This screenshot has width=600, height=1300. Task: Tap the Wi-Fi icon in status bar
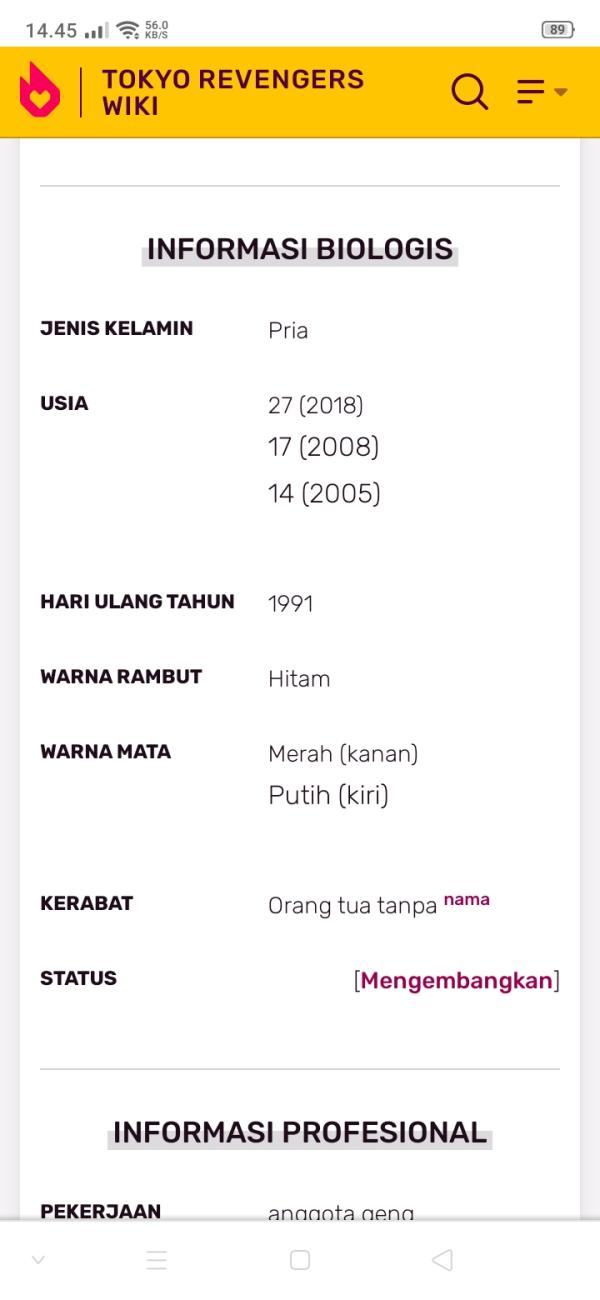point(127,30)
